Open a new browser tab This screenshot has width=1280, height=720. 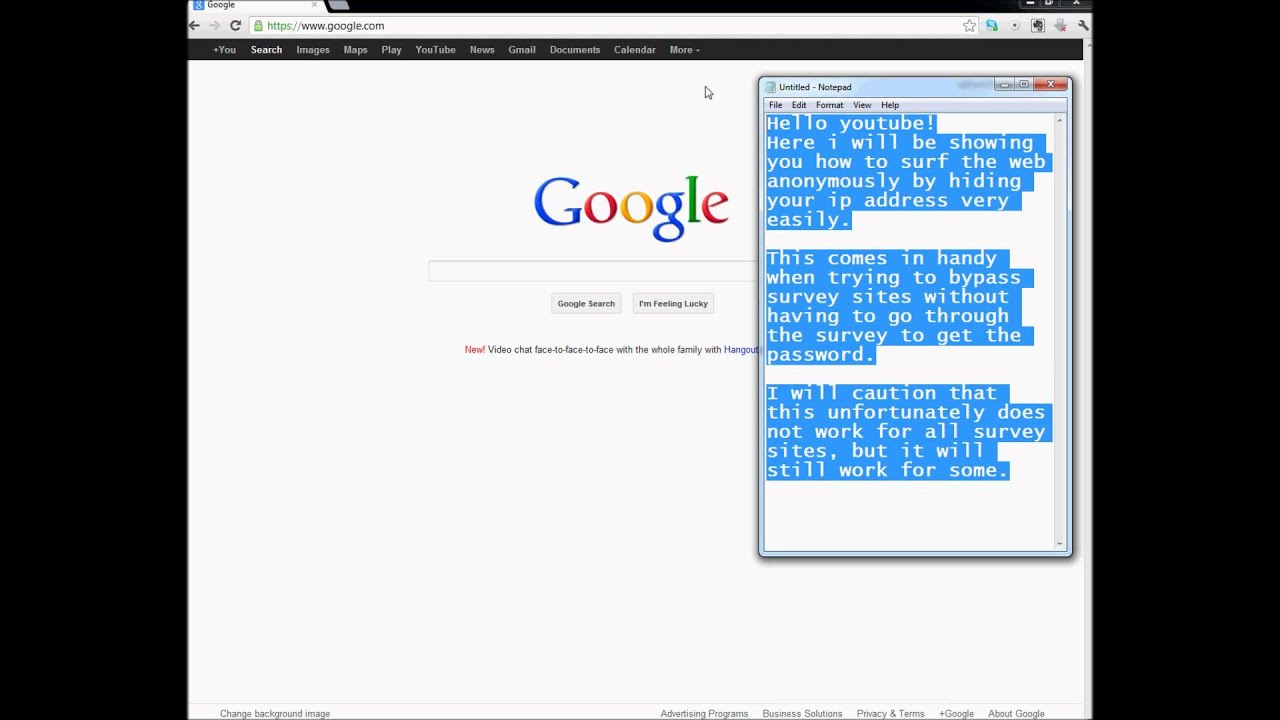pos(339,5)
